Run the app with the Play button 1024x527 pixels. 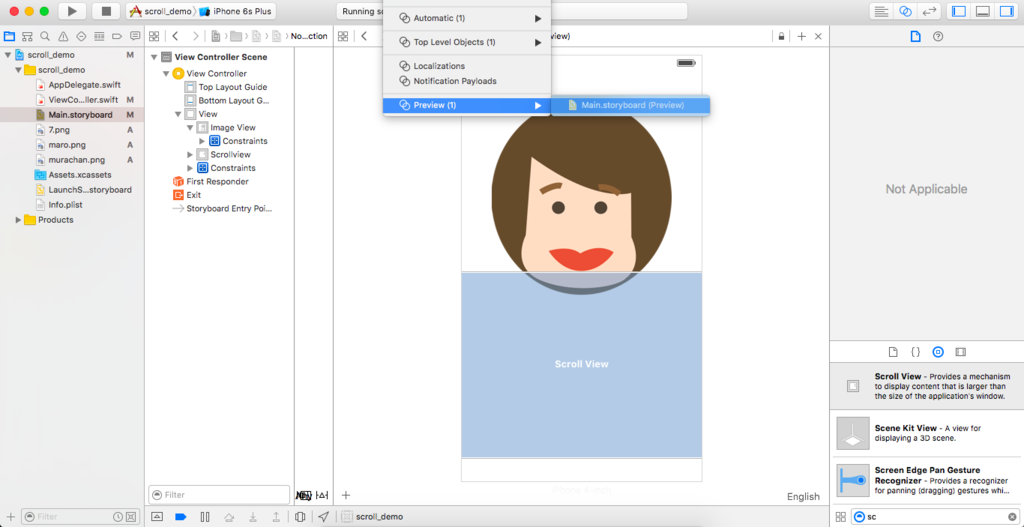point(72,11)
